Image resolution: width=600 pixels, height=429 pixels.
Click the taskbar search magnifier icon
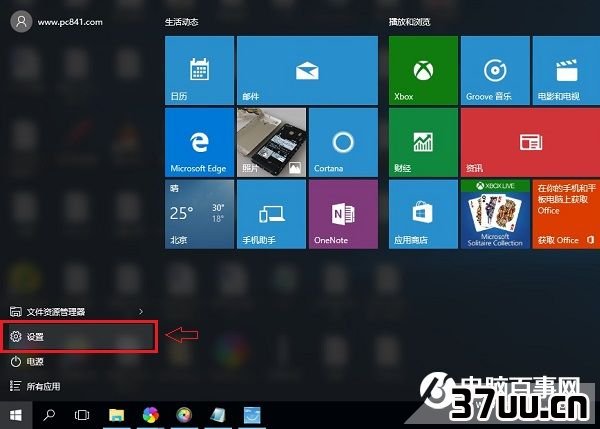(x=49, y=415)
